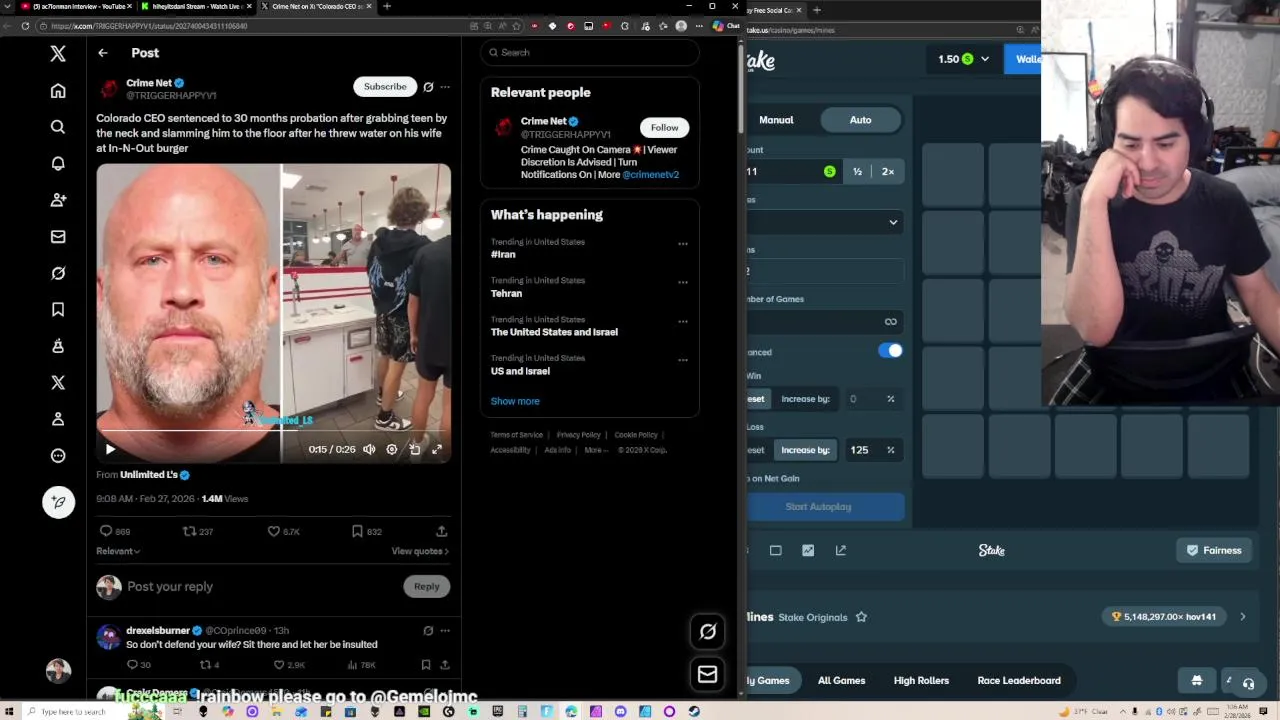Open Explore search icon in X sidebar
The height and width of the screenshot is (720, 1280).
click(x=58, y=127)
